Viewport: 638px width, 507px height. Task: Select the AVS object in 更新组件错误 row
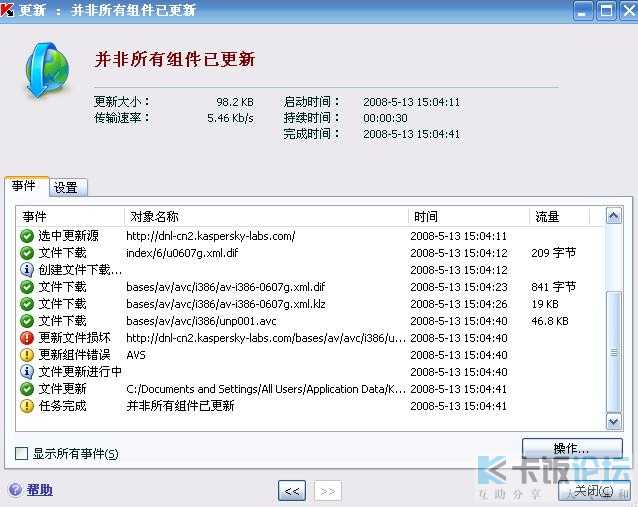(136, 355)
